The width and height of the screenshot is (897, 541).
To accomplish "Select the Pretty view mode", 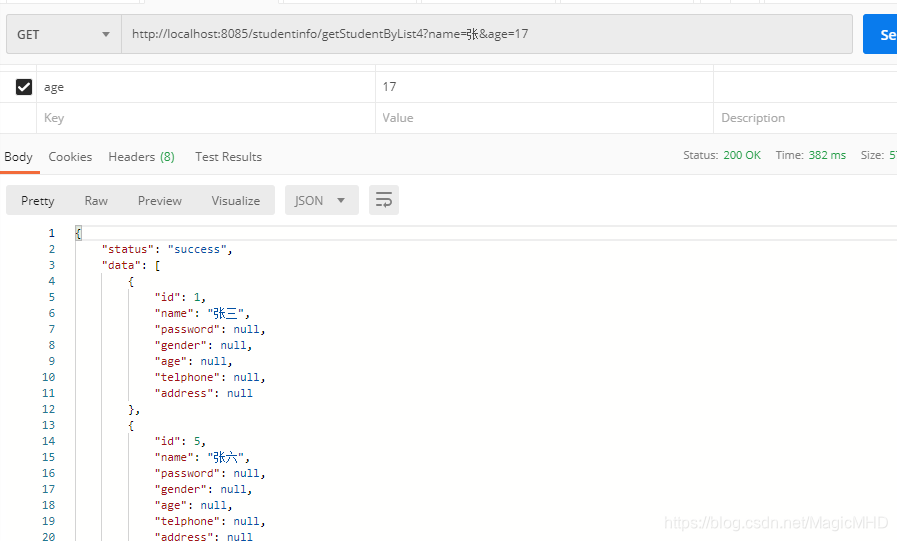I will (x=38, y=201).
